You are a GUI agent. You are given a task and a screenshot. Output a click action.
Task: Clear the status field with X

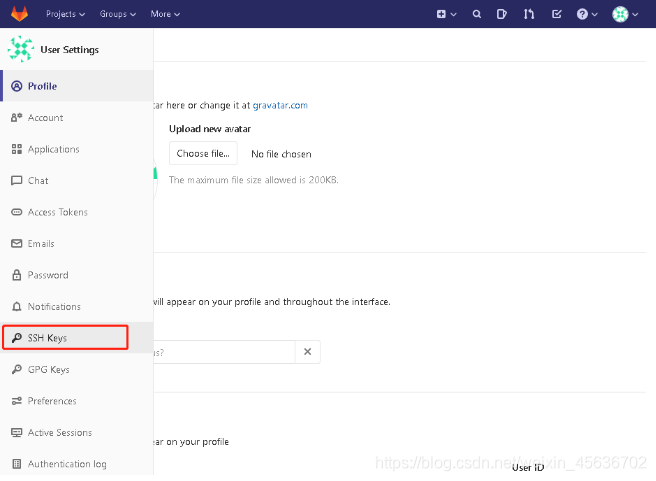(x=308, y=352)
